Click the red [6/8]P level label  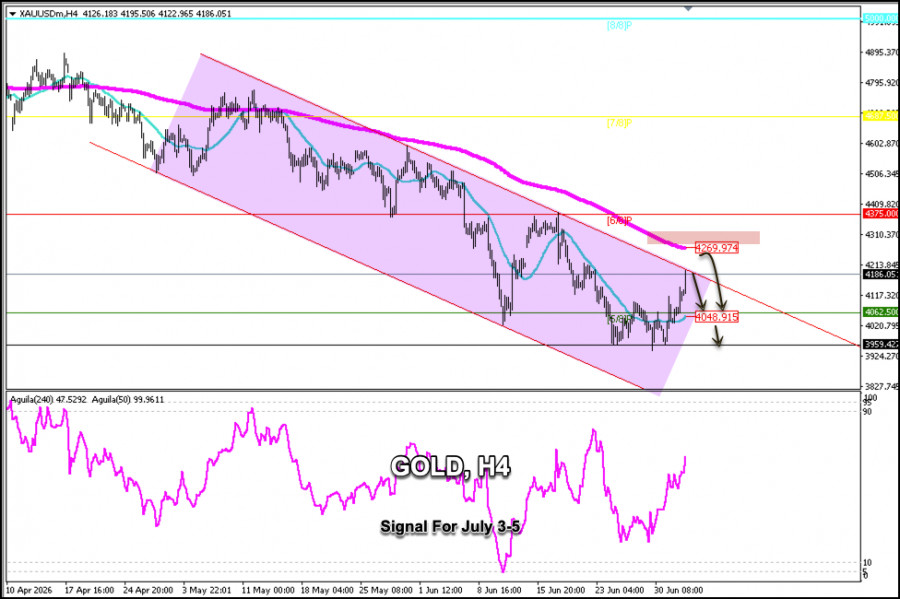(619, 220)
